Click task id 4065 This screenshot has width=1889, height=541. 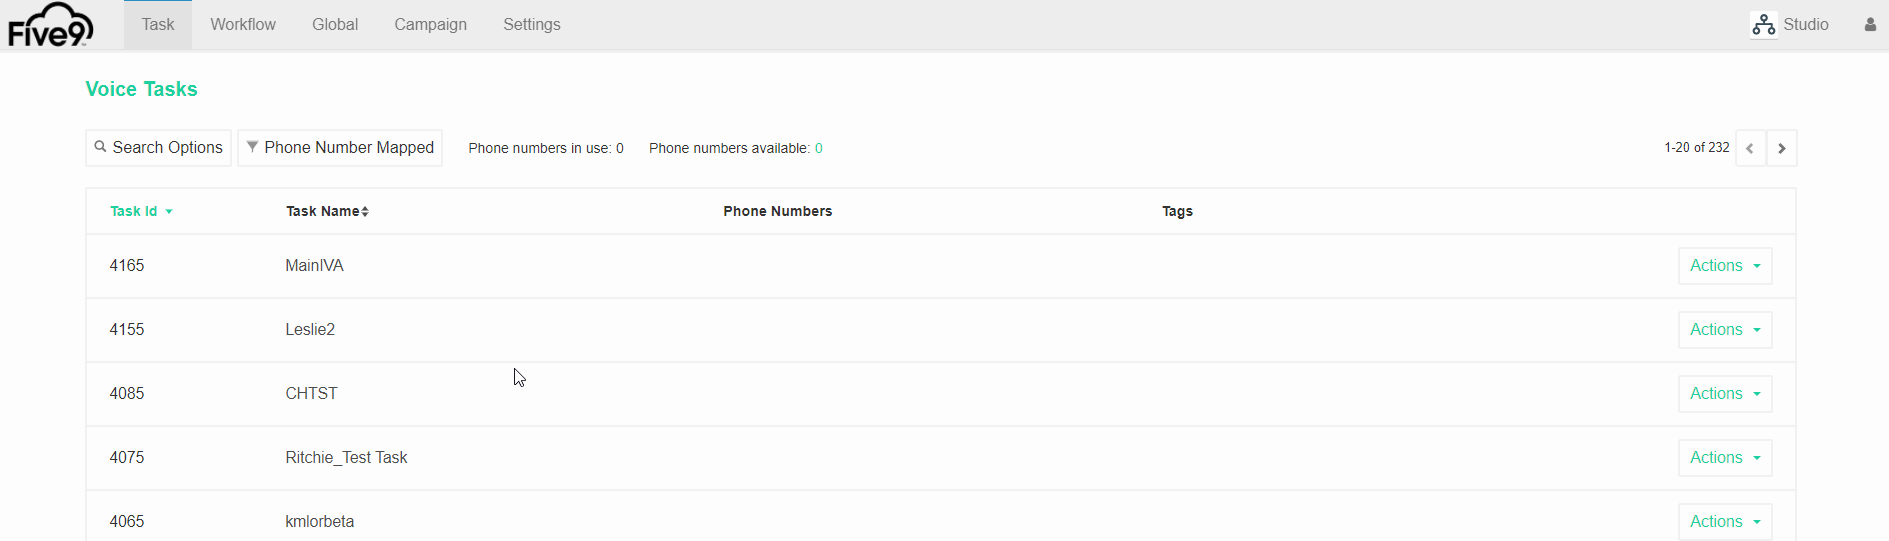[127, 522]
